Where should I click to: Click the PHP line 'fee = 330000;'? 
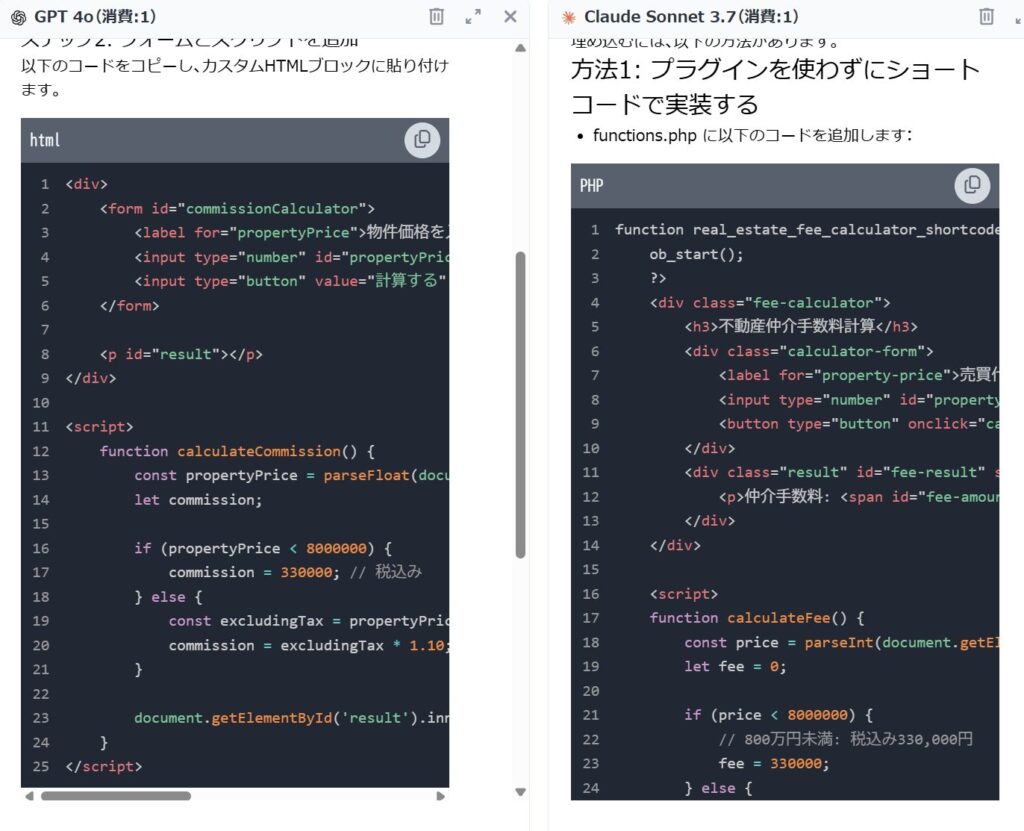pyautogui.click(x=774, y=763)
